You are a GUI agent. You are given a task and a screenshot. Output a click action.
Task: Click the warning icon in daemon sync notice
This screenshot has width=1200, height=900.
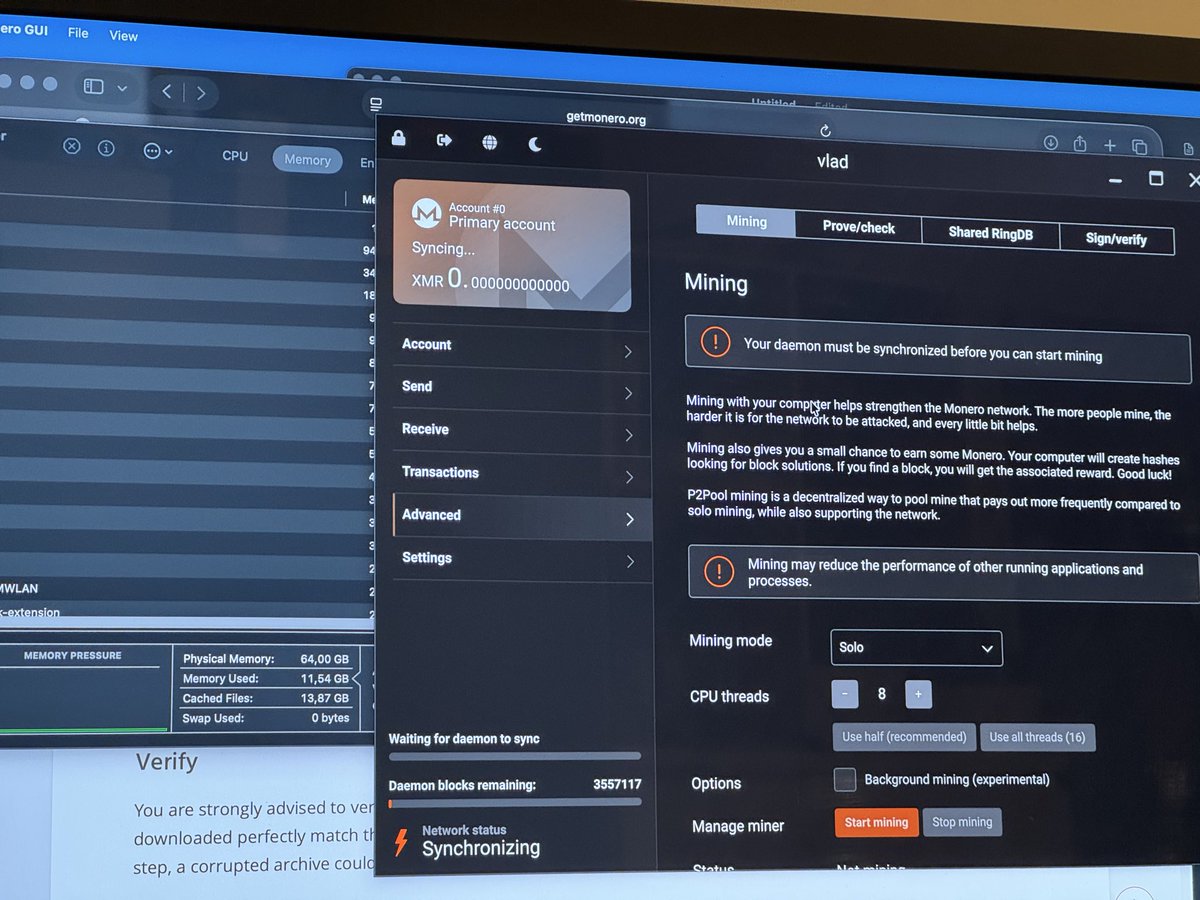(715, 341)
